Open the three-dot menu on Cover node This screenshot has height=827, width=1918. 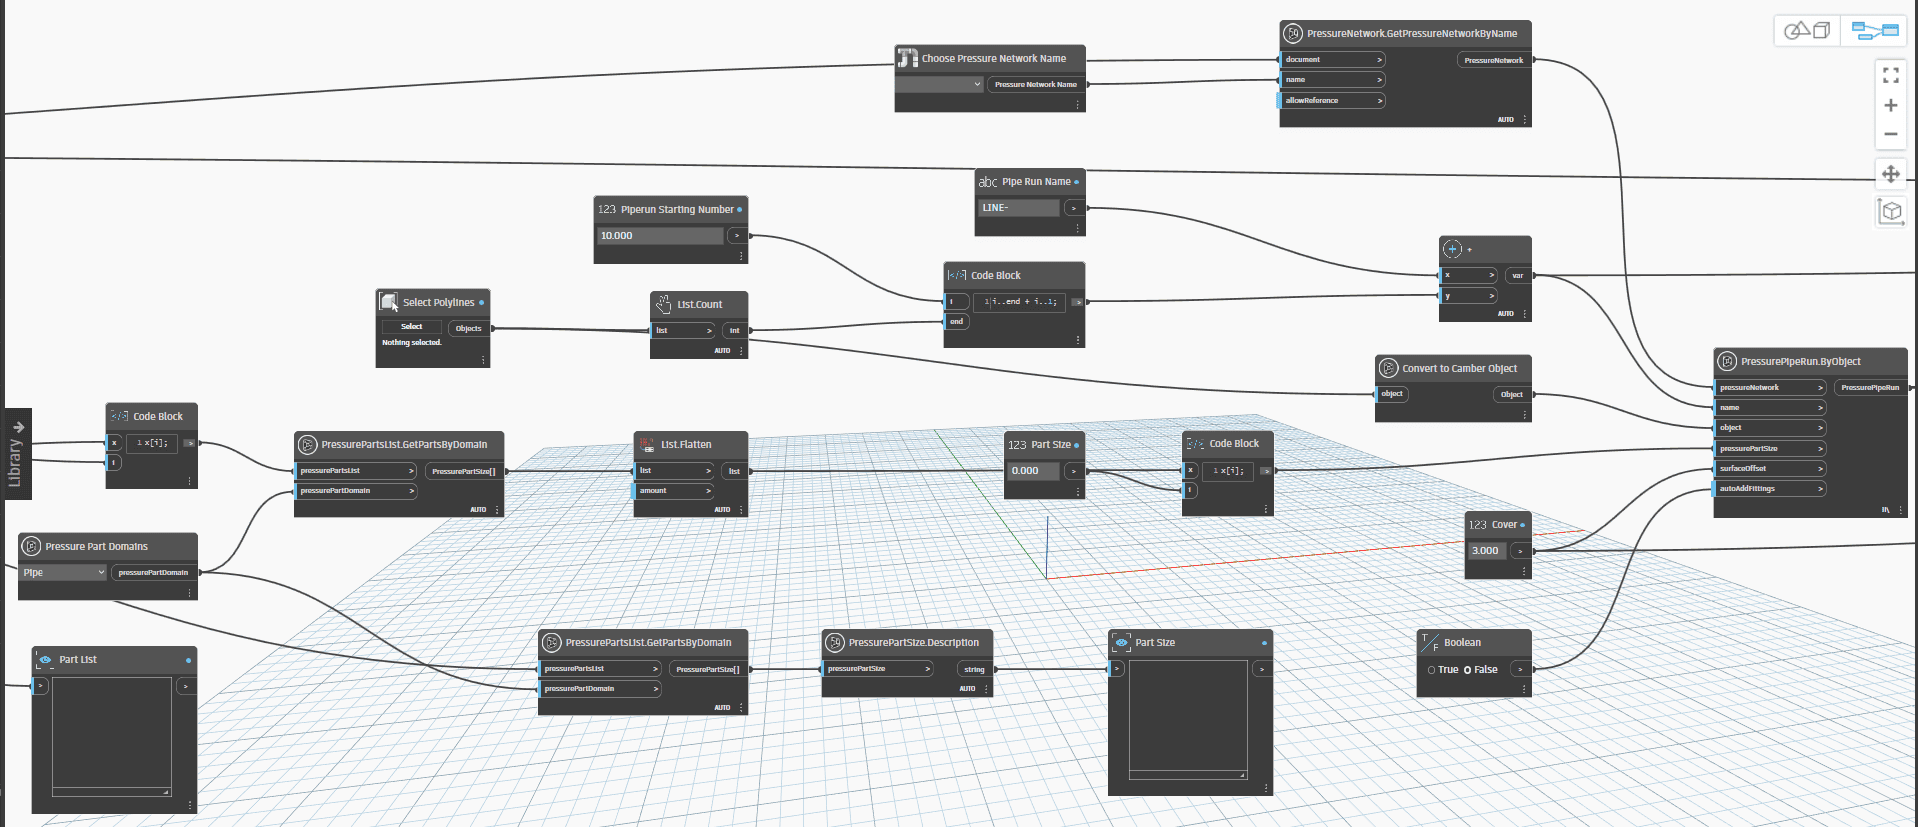click(1524, 571)
